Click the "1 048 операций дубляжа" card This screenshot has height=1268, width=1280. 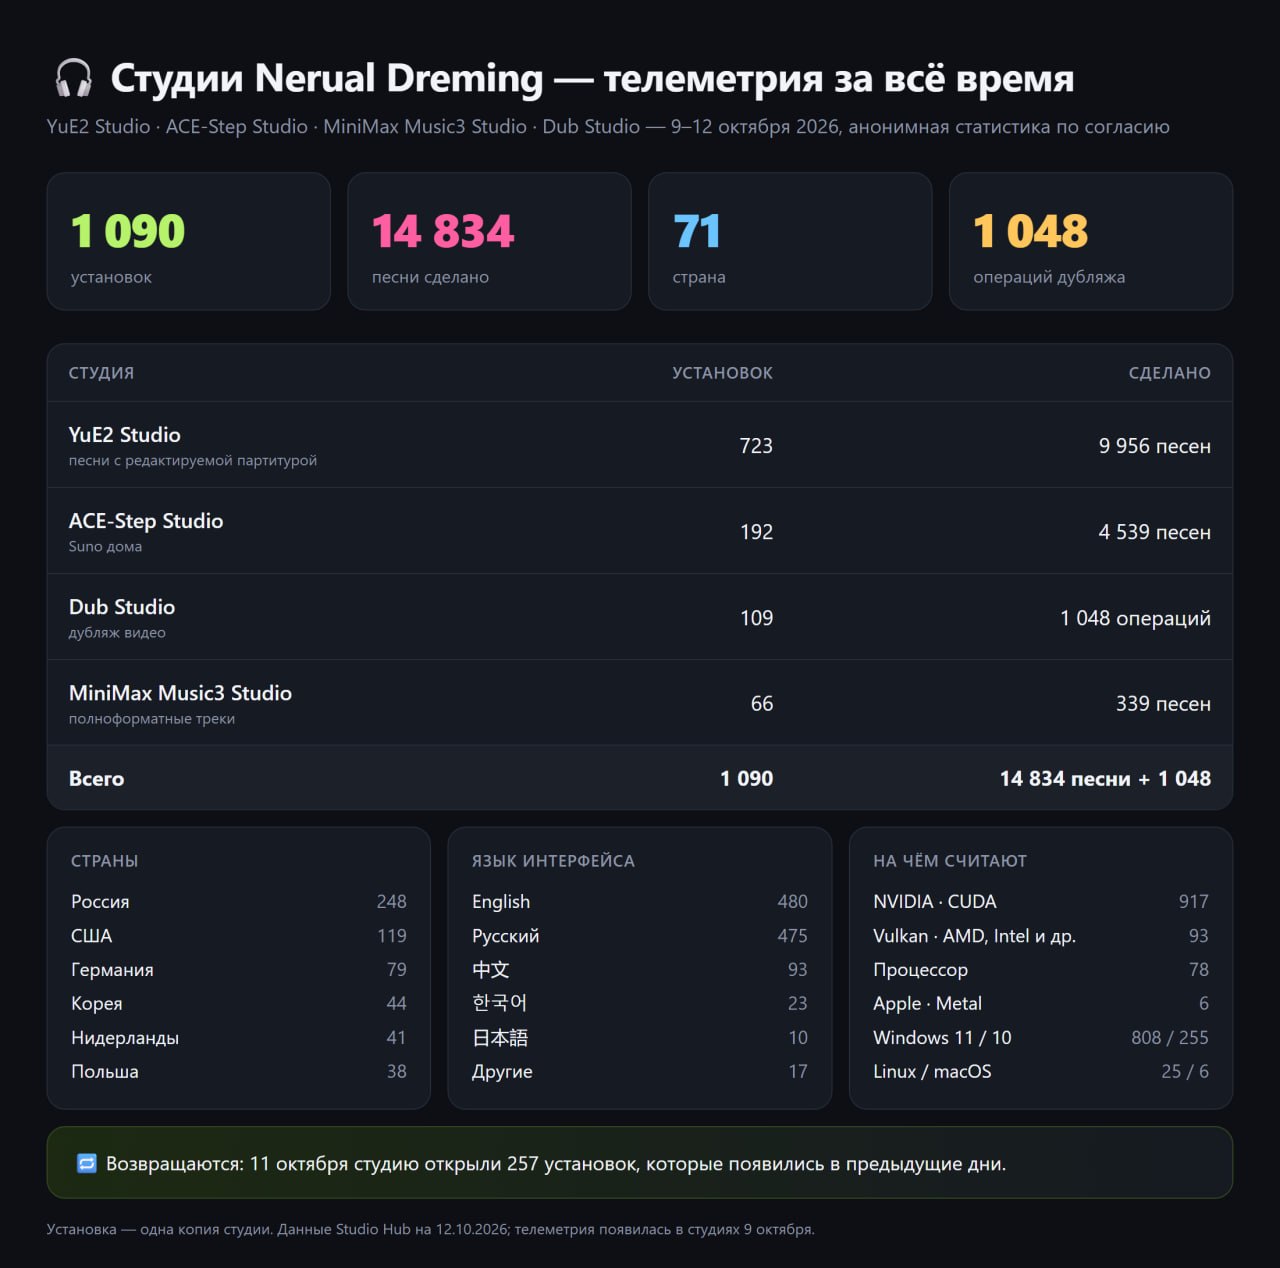click(1091, 241)
